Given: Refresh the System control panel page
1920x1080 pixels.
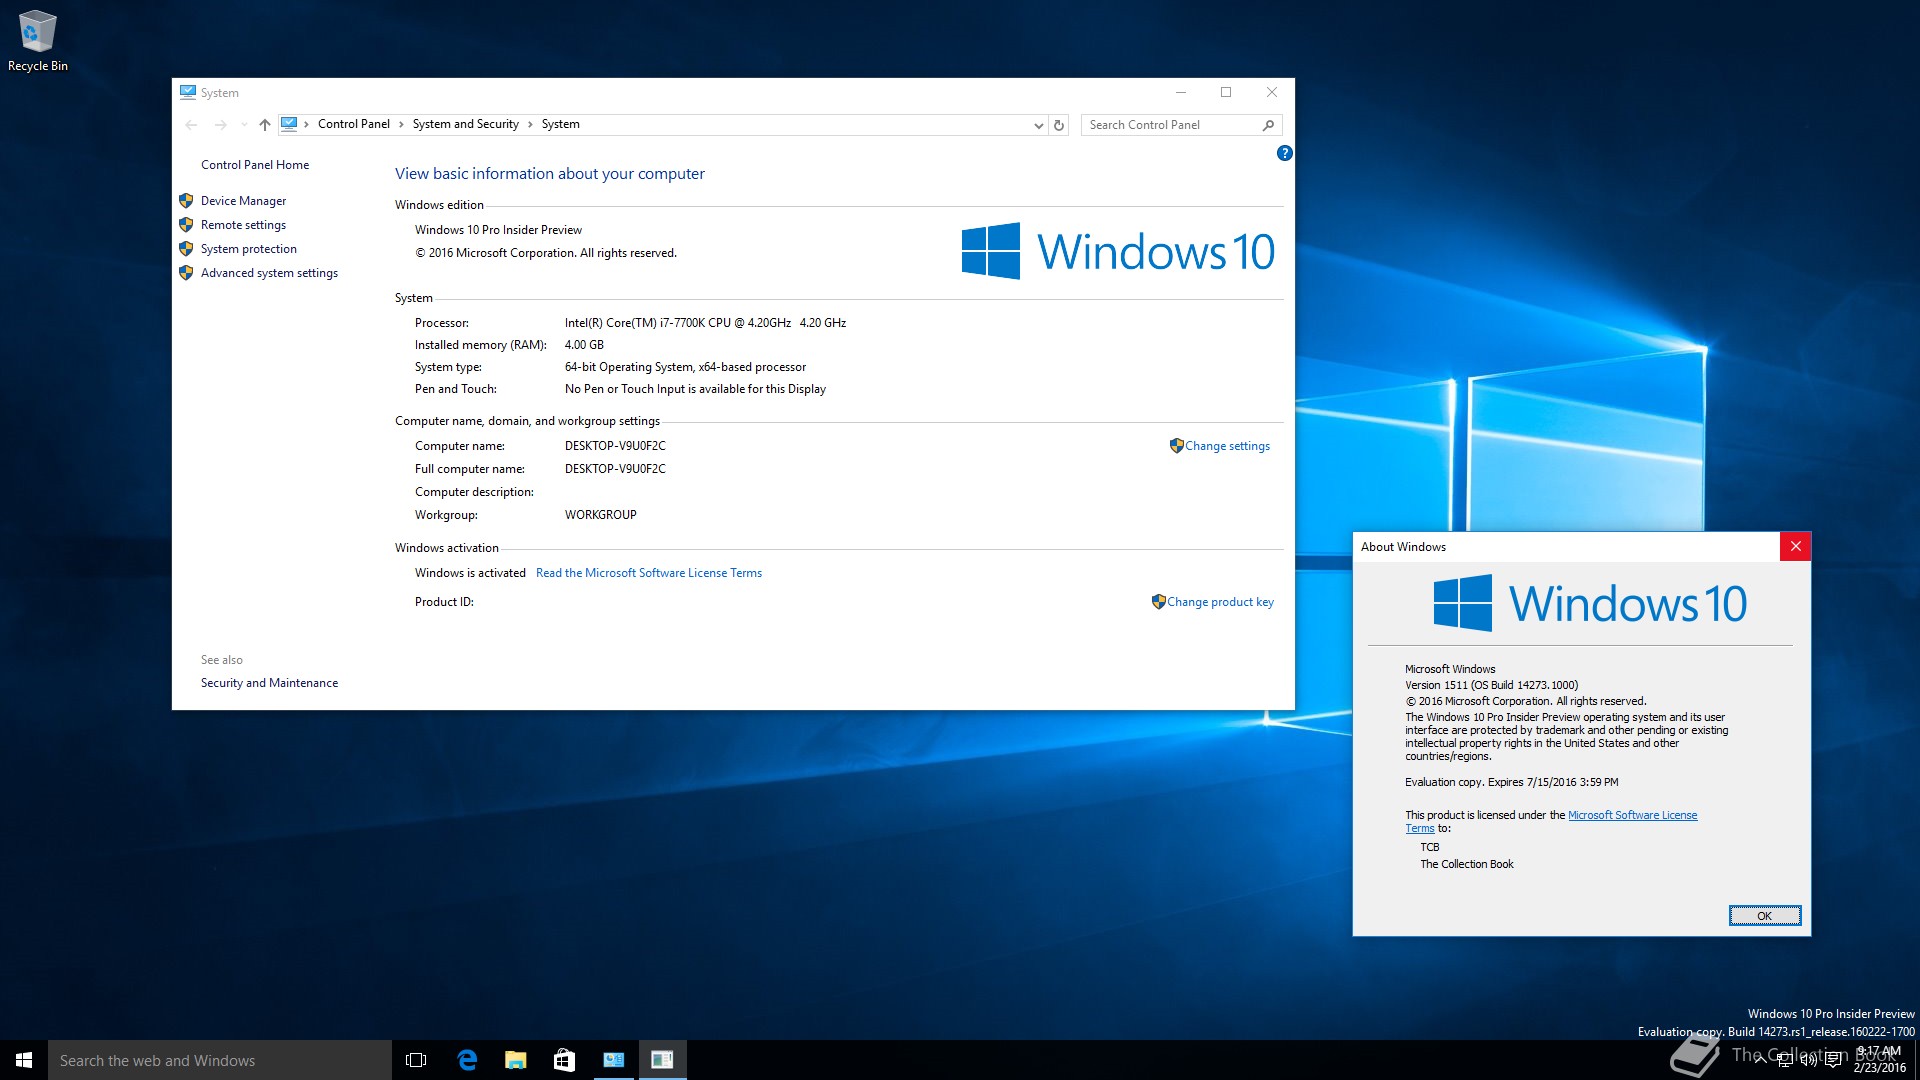Looking at the screenshot, I should pos(1059,125).
